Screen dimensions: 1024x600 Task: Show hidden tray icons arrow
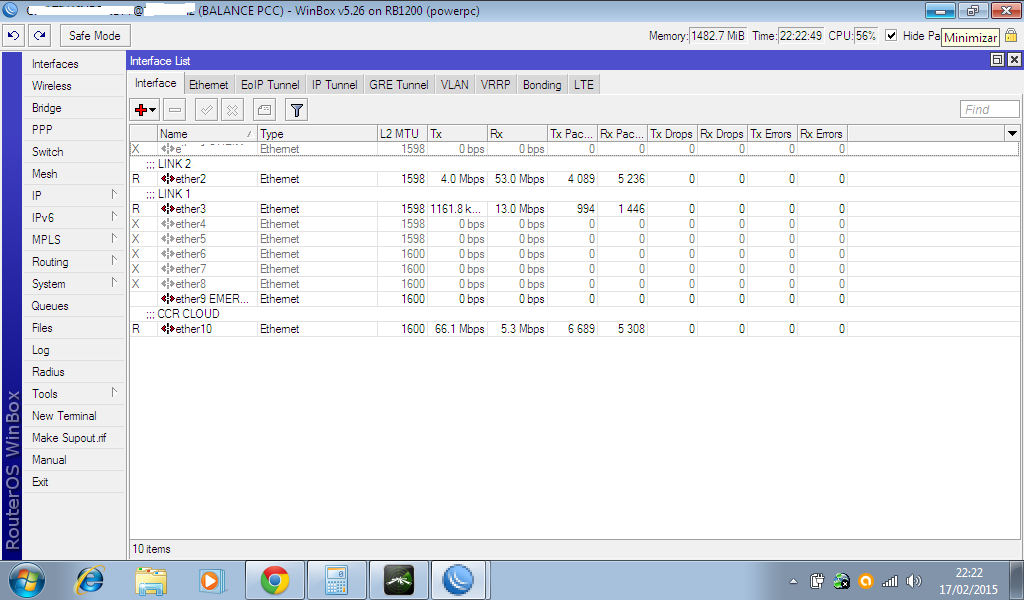[x=793, y=581]
